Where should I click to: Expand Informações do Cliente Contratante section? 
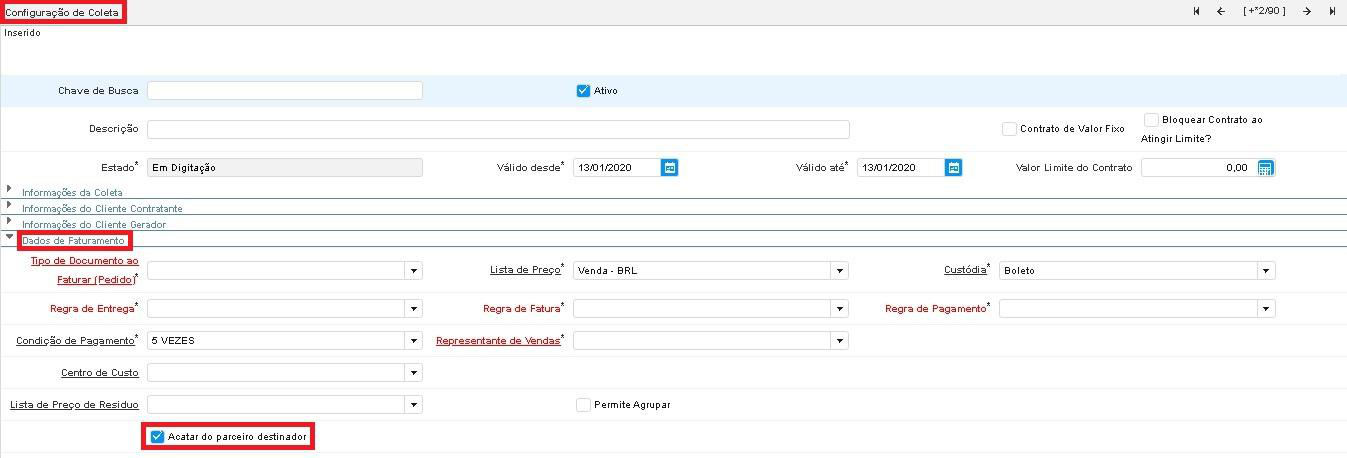(x=101, y=208)
